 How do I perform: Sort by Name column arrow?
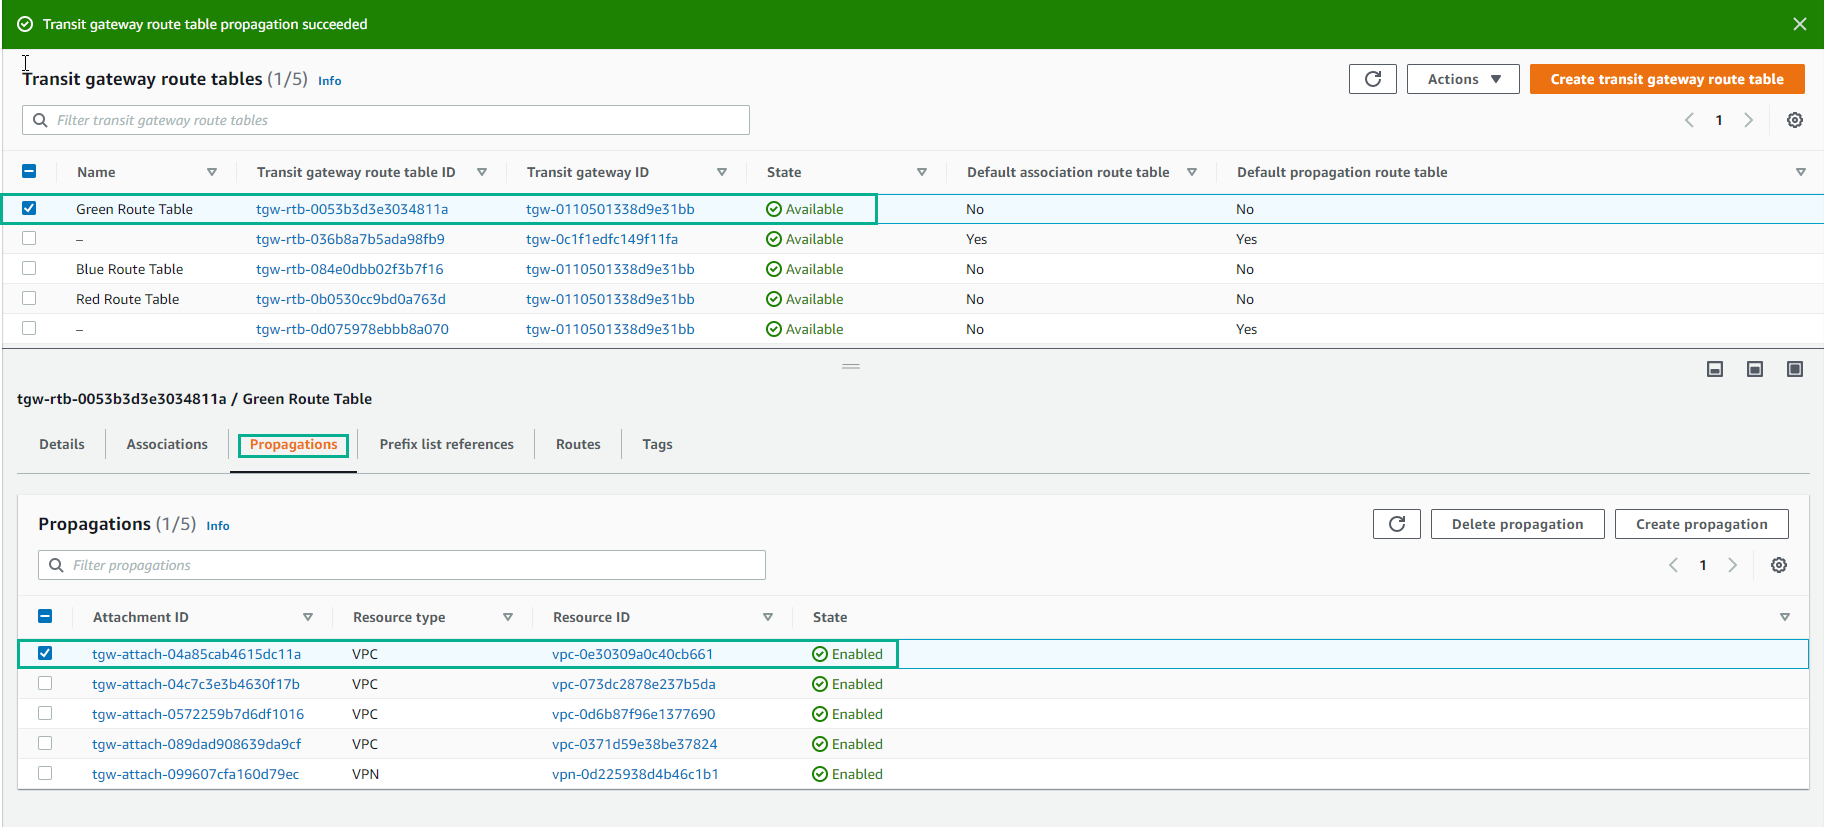(212, 172)
